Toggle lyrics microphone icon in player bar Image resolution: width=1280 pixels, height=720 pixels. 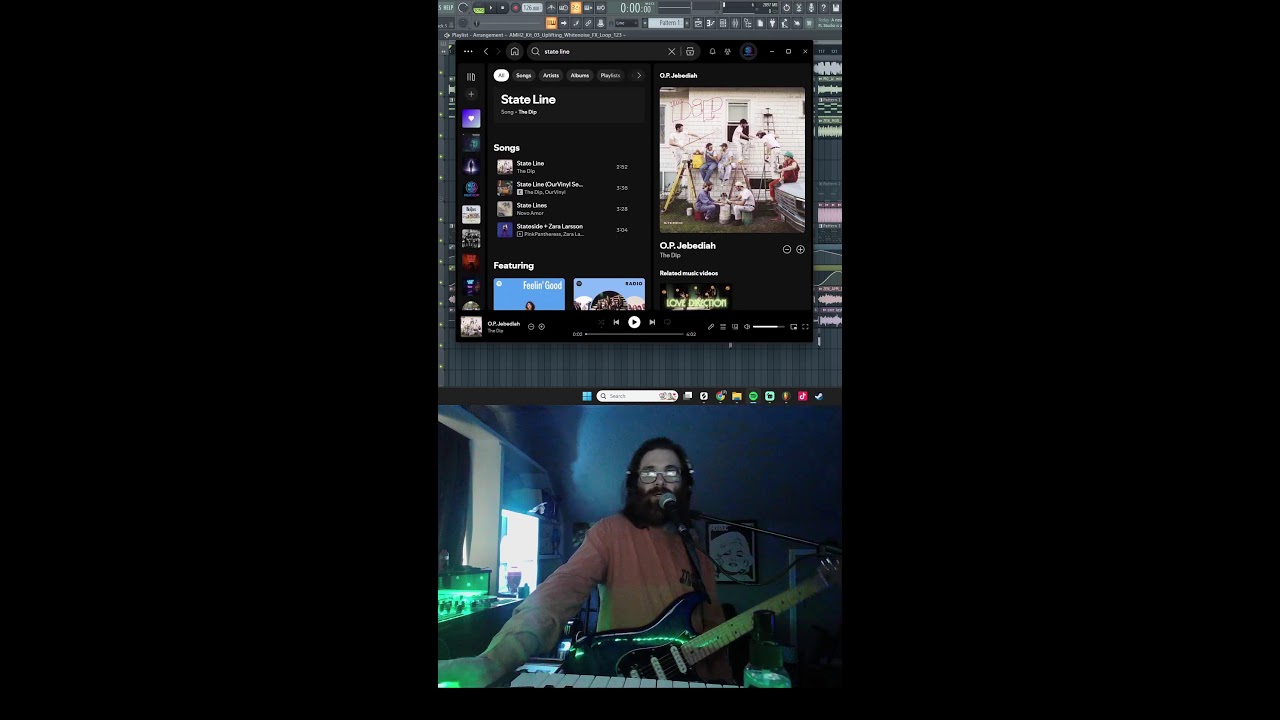711,327
